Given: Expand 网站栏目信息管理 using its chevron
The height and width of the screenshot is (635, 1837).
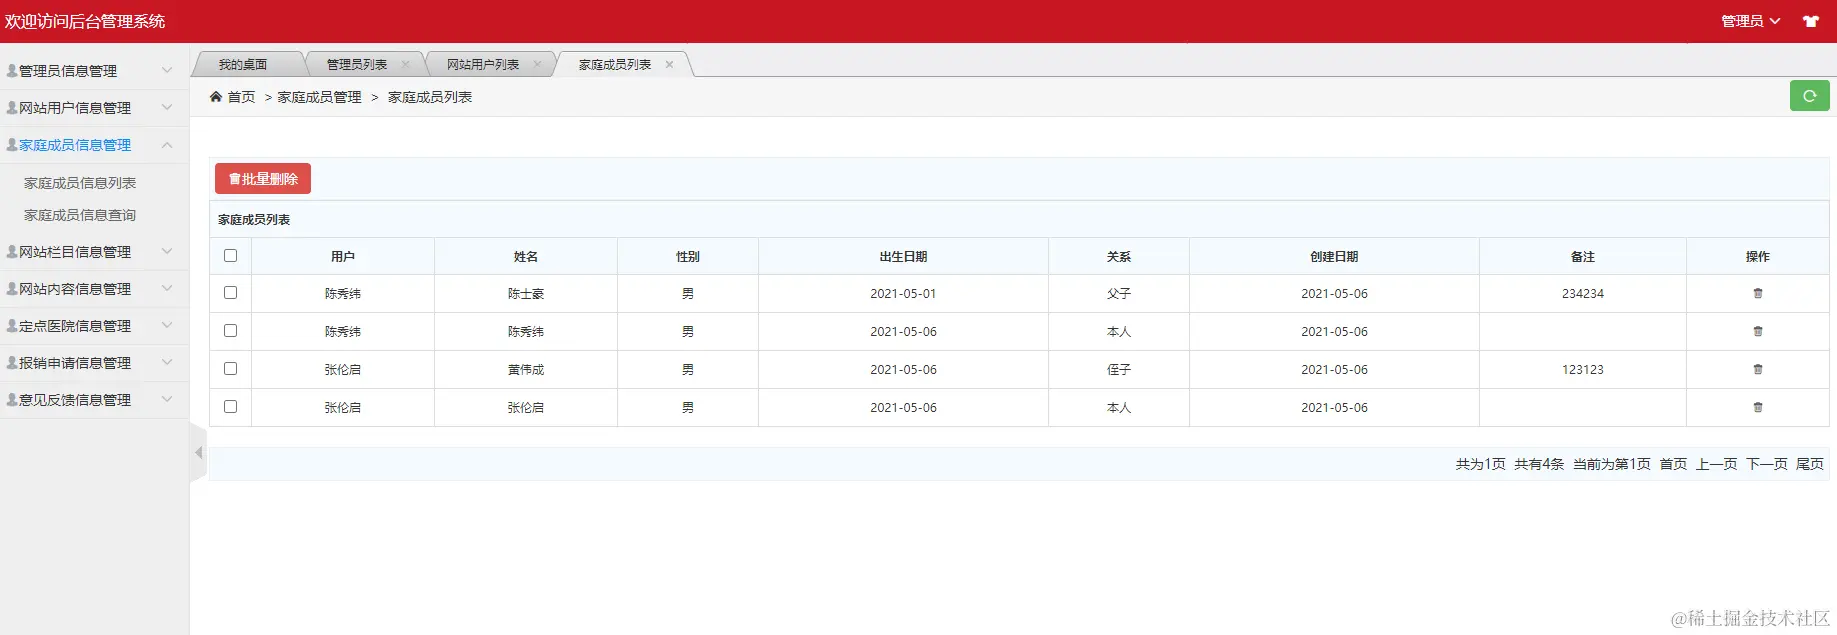Looking at the screenshot, I should [x=167, y=252].
